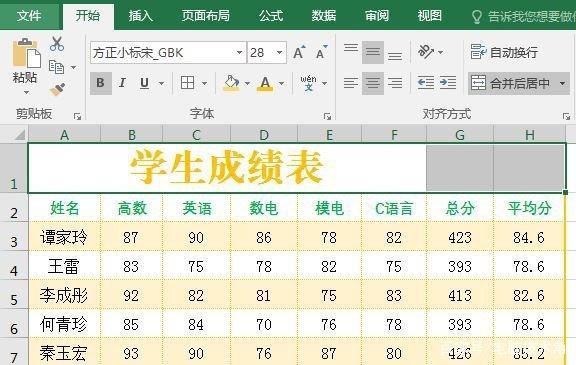Click the Paste clipboard icon

tap(26, 54)
